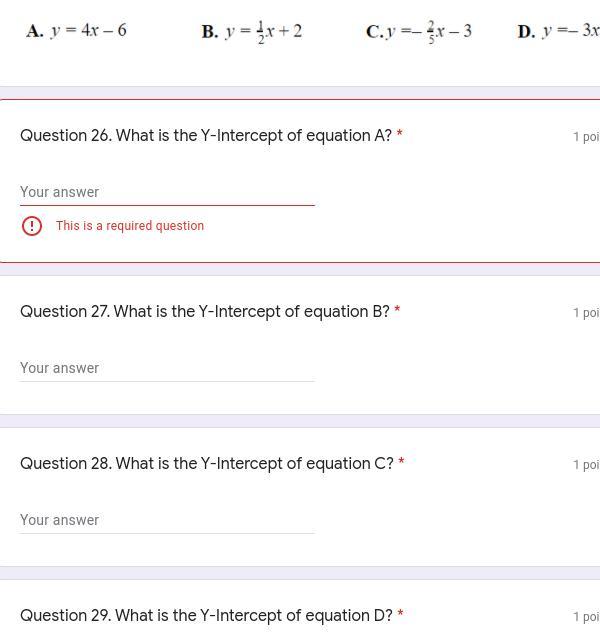600x633 pixels.
Task: Click the point value beside Question 27
Action: point(586,313)
